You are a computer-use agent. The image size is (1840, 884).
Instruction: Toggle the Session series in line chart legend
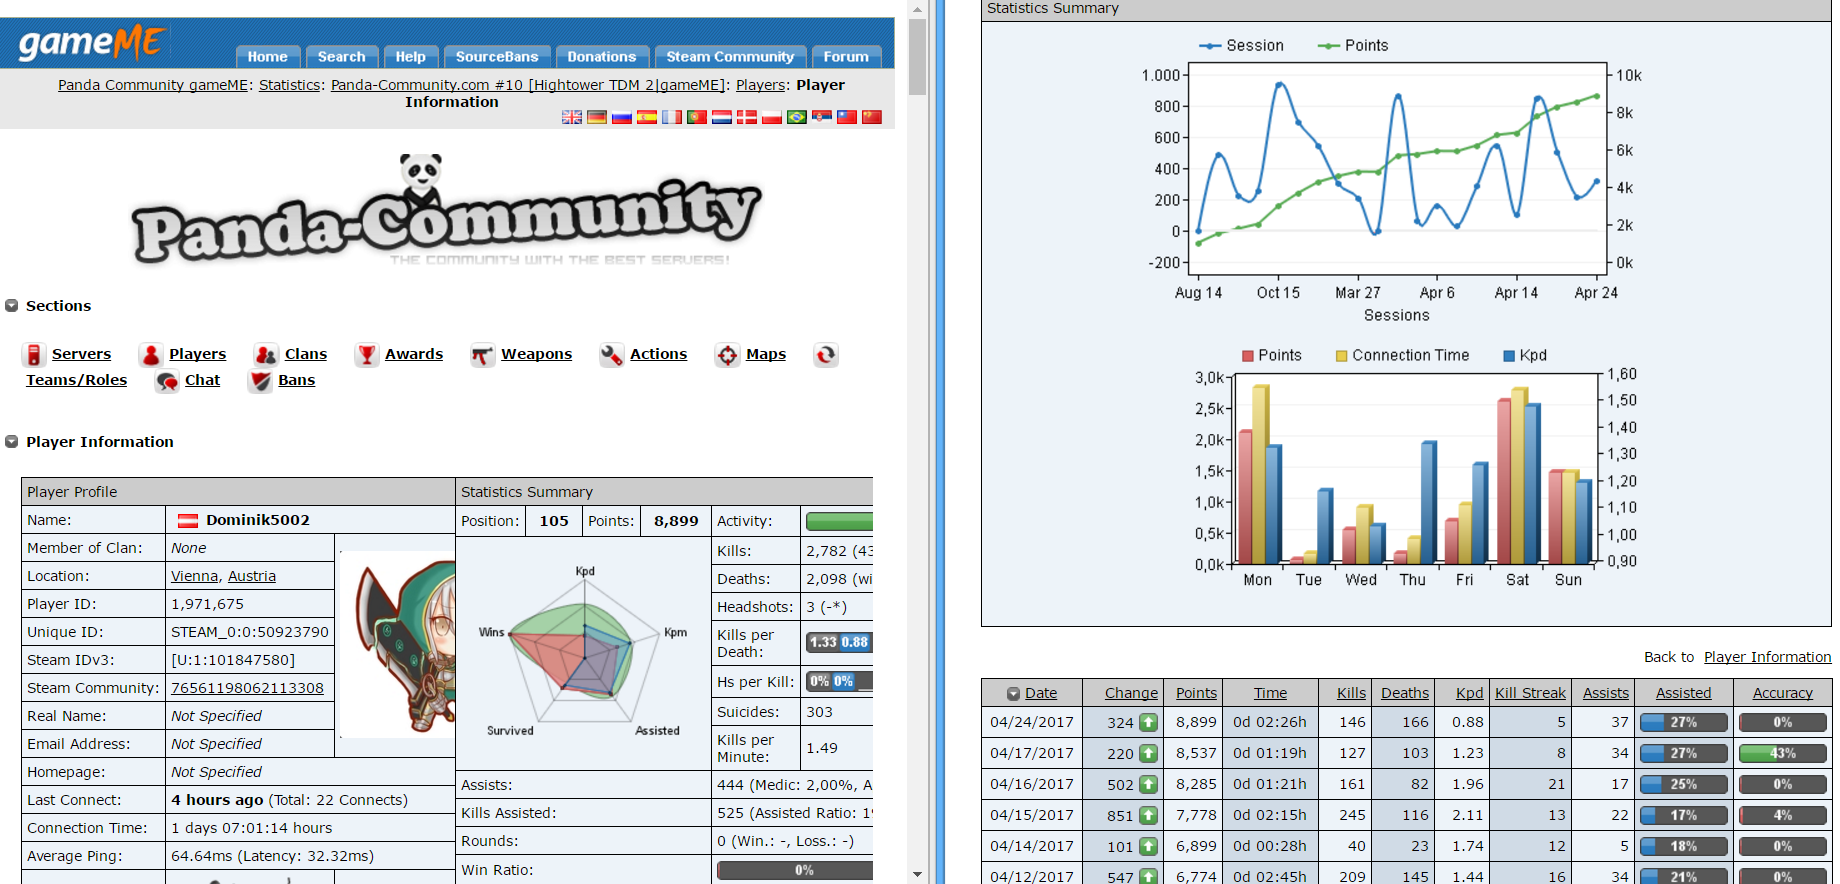[1242, 46]
